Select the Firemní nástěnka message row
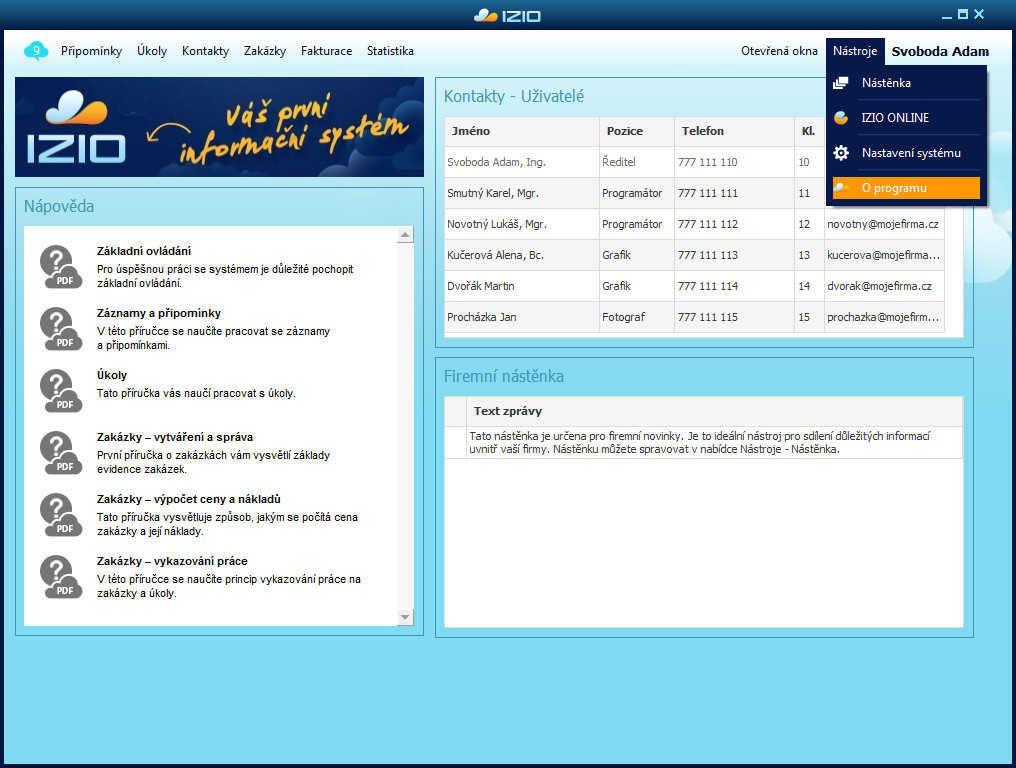Viewport: 1016px width, 768px height. (x=703, y=443)
